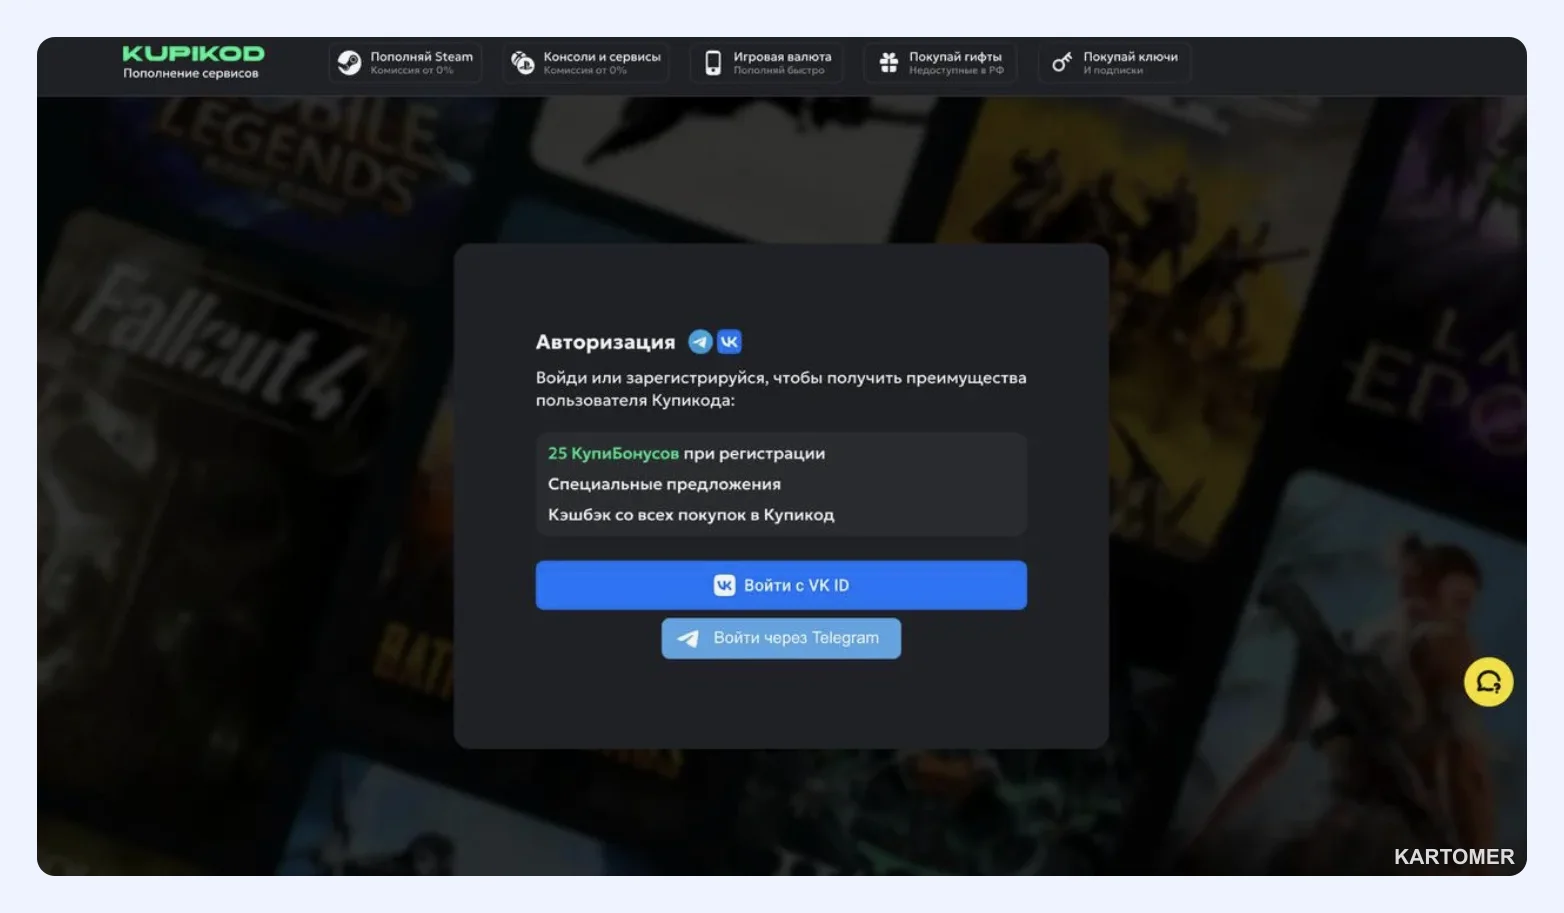The width and height of the screenshot is (1564, 913).
Task: Click the Авторизация heading text
Action: [605, 342]
